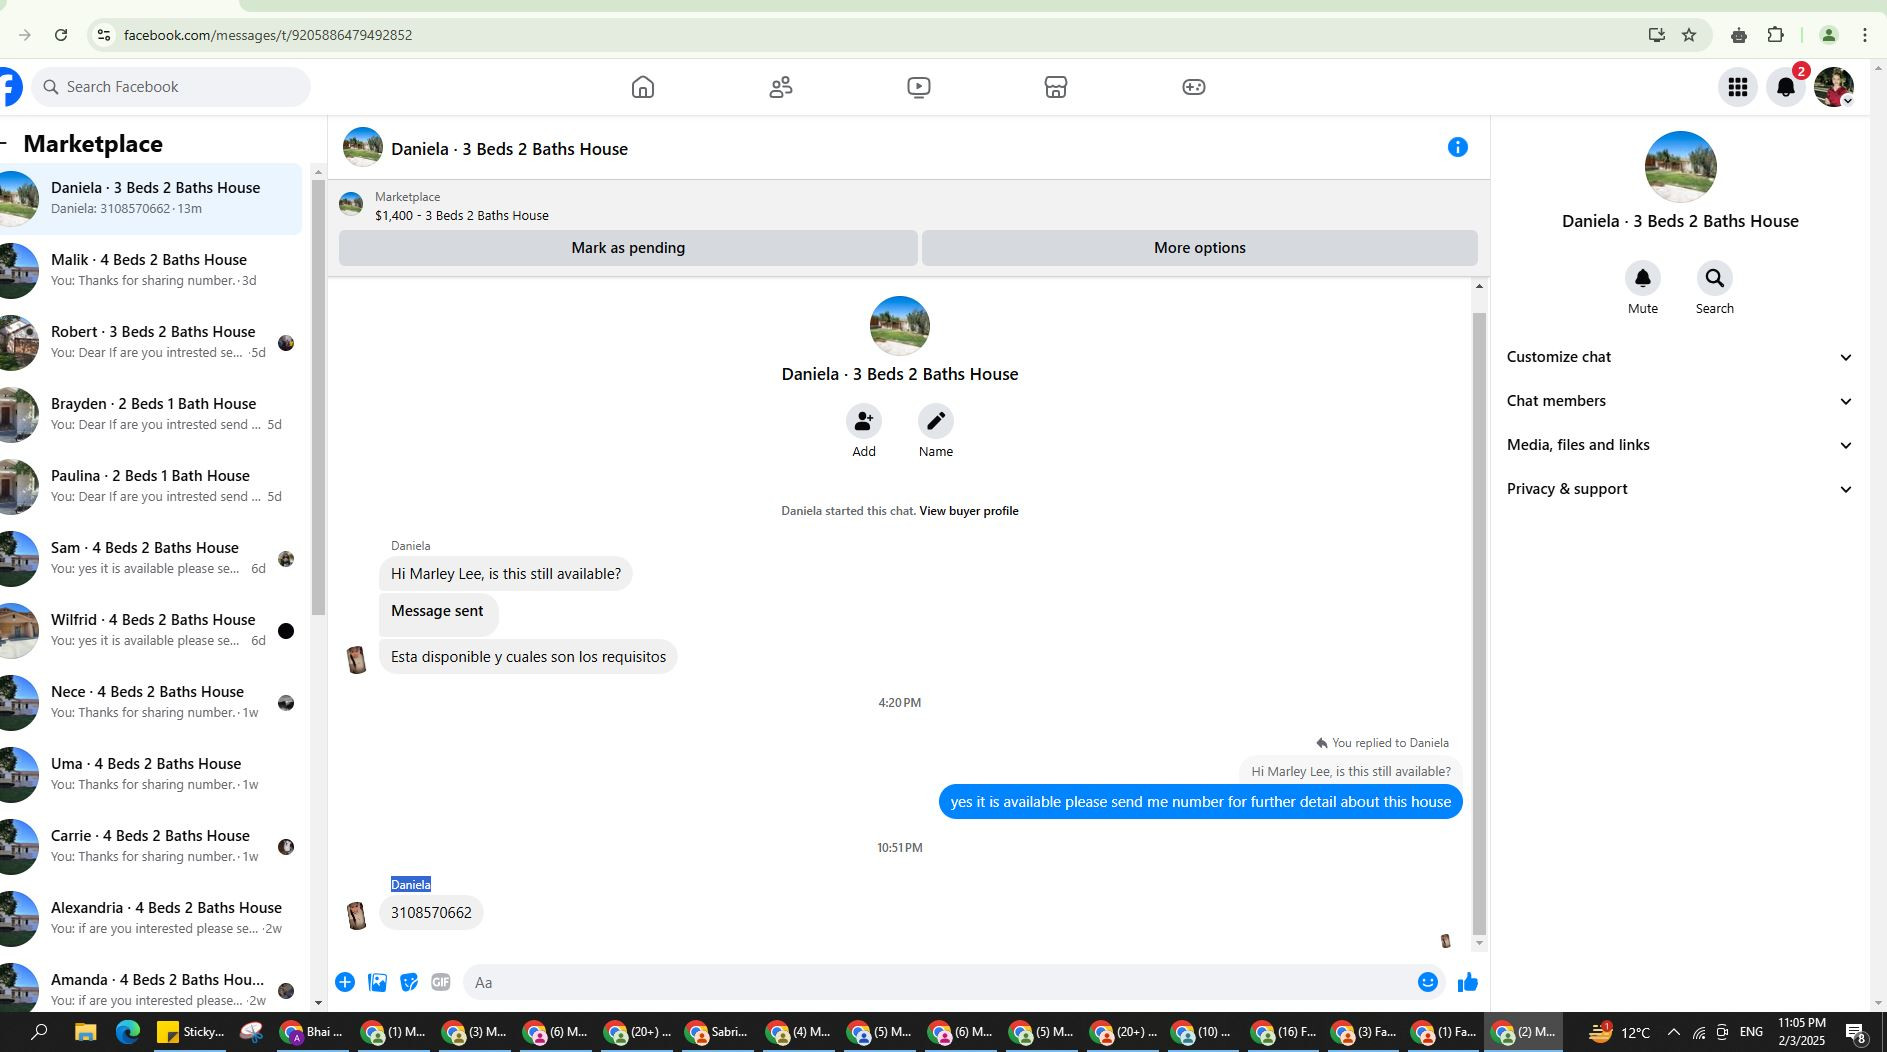Click the chat message area scrollbar
This screenshot has width=1887, height=1052.
coord(1479,622)
